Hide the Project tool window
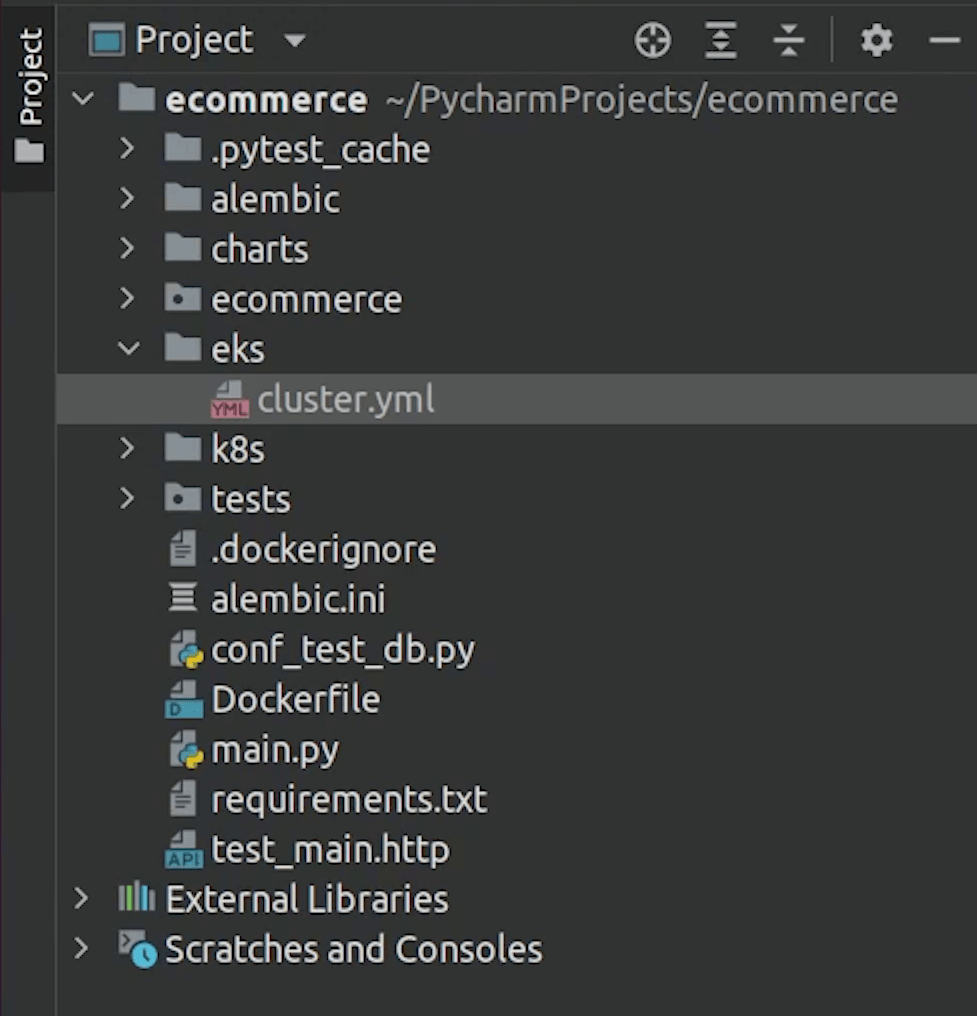The image size is (977, 1016). pyautogui.click(x=944, y=41)
